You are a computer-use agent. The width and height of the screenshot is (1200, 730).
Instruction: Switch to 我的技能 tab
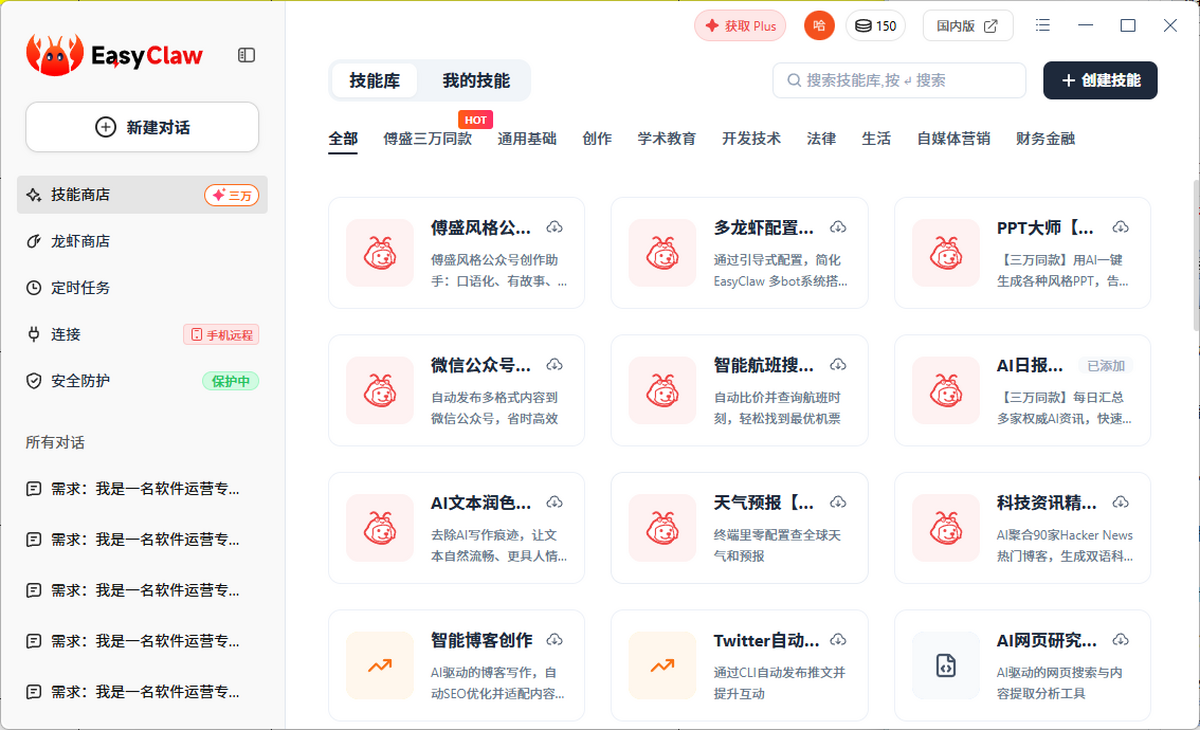476,81
